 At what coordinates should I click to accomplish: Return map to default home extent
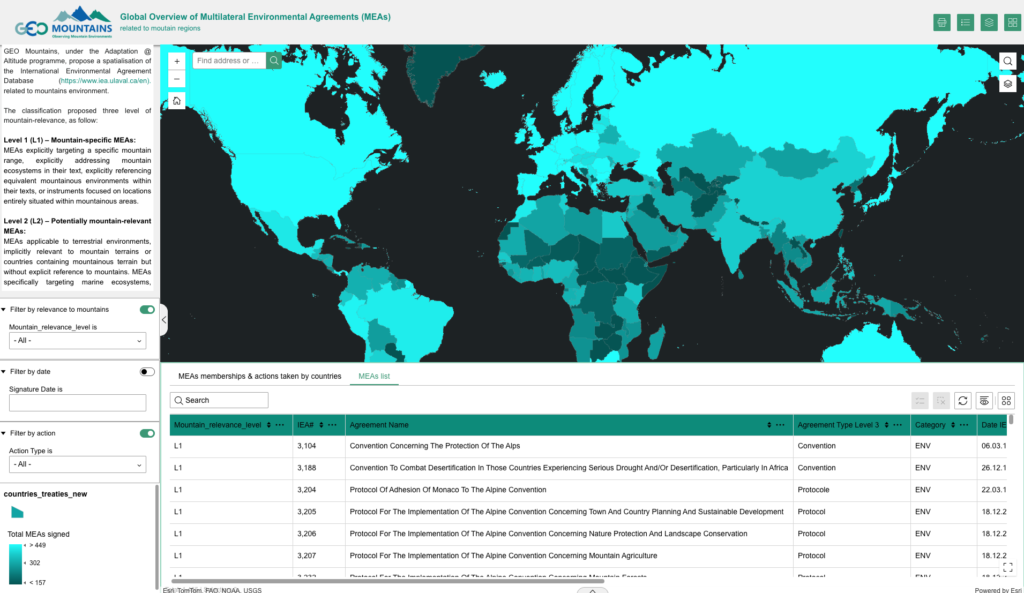tap(177, 100)
